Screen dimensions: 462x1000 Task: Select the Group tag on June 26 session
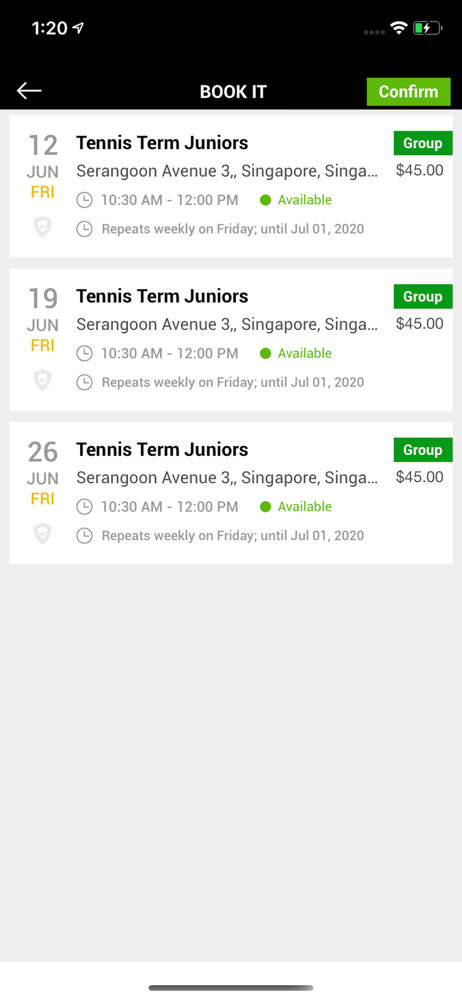(x=422, y=450)
